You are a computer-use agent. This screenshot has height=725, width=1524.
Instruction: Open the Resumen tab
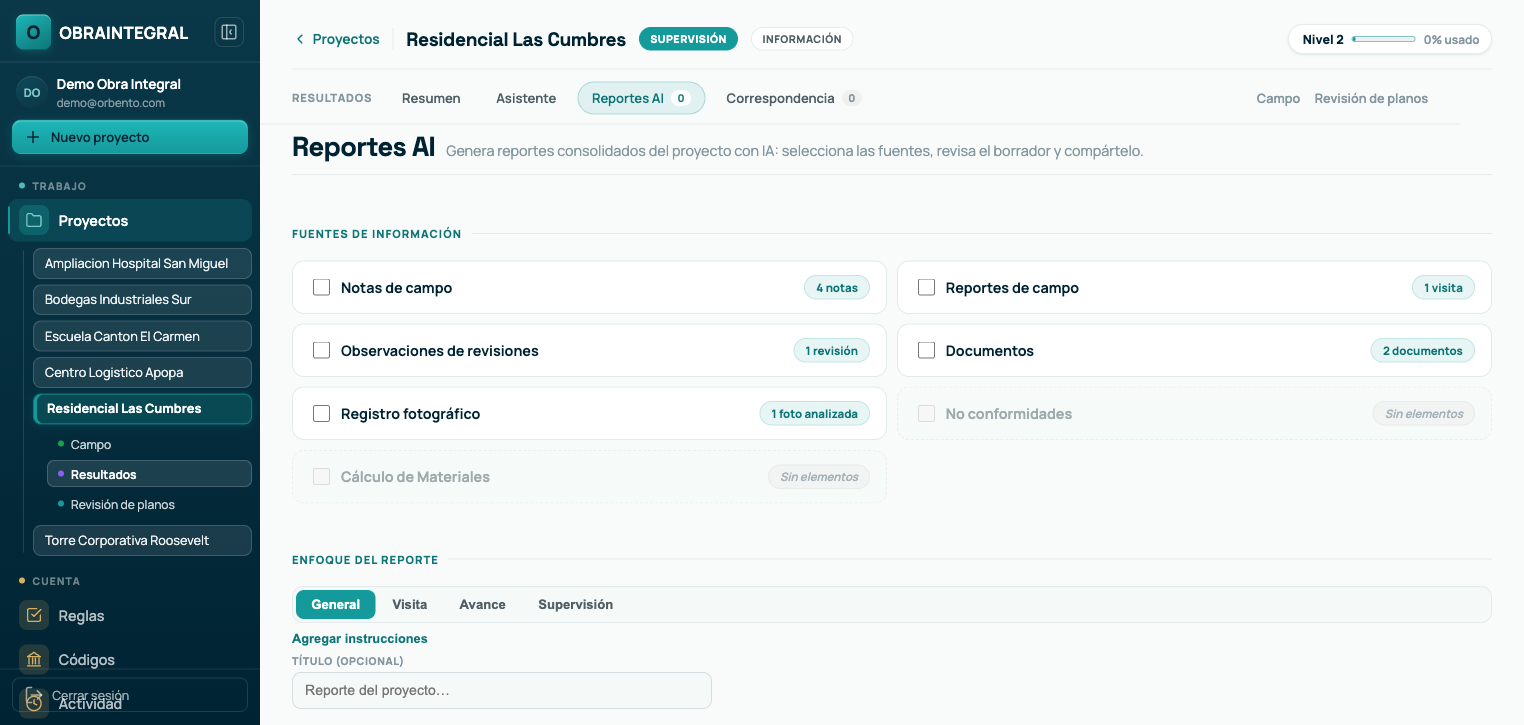pyautogui.click(x=431, y=98)
